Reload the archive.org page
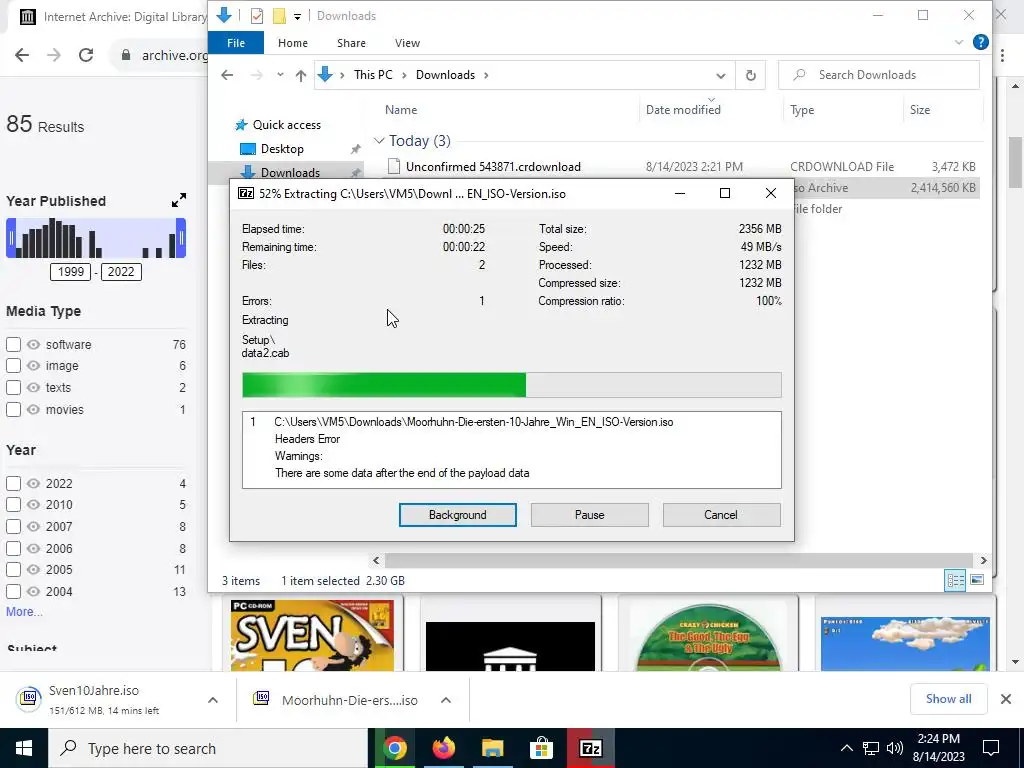 point(86,55)
